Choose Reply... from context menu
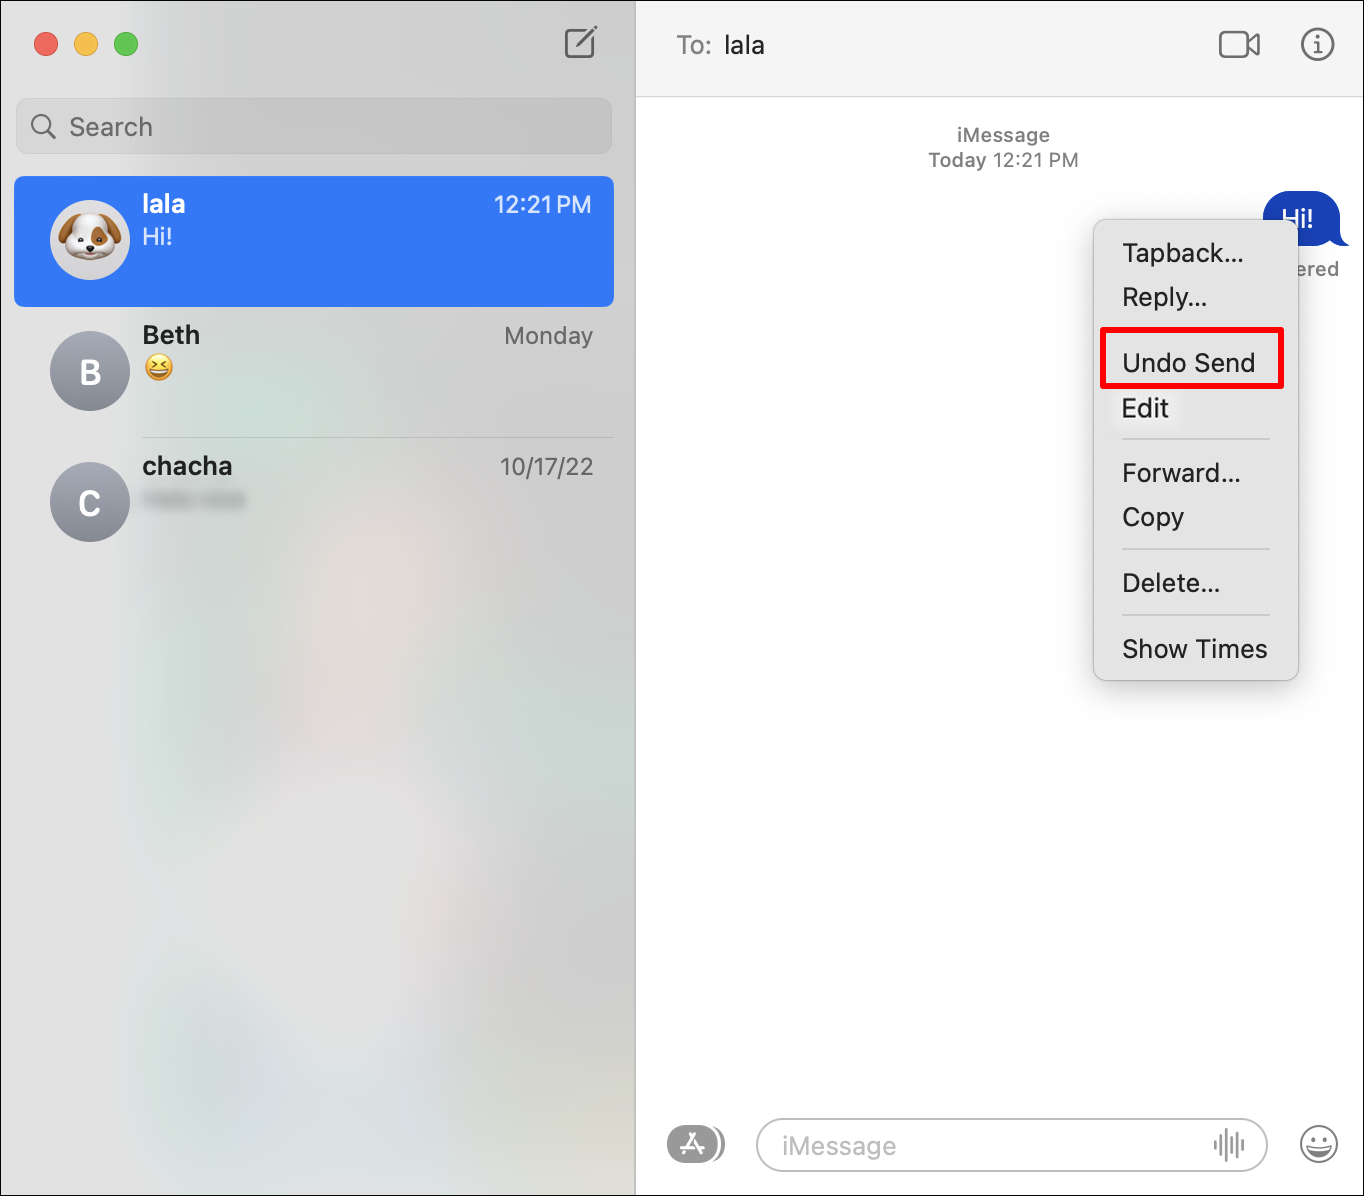1364x1196 pixels. click(x=1165, y=297)
